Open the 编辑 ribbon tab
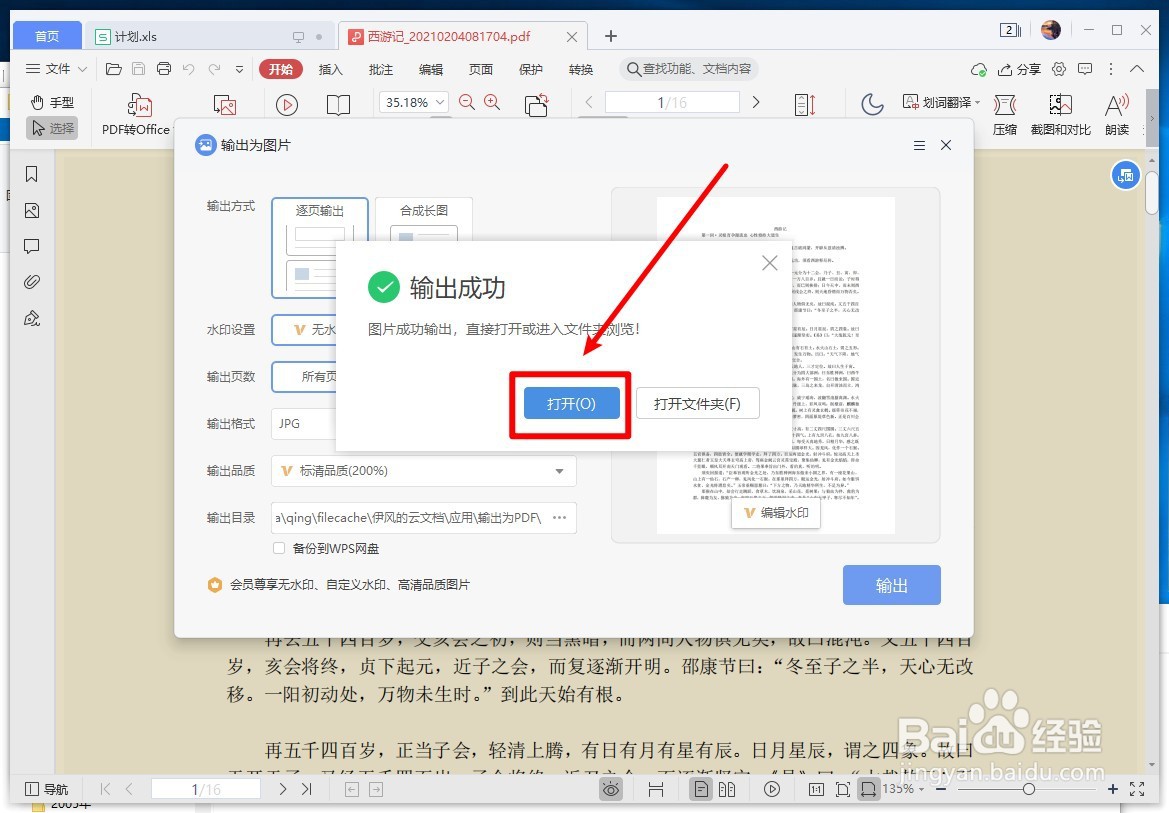Screen dimensions: 1169x813 click(431, 69)
